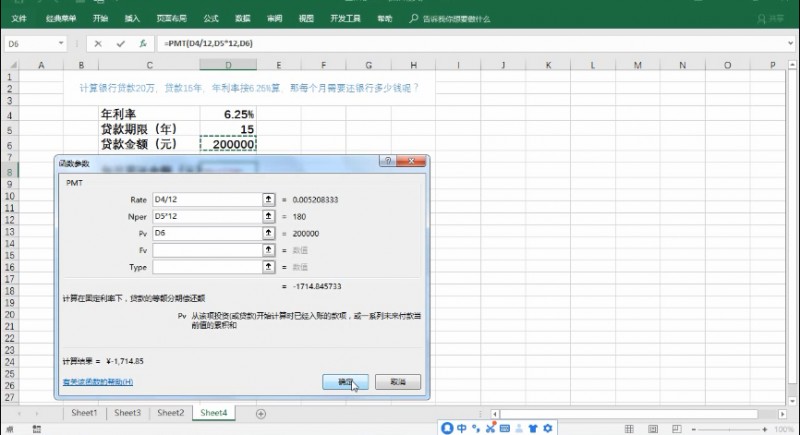Click the zoom slider in the status bar
Viewport: 800px width, 435px height.
pos(729,429)
